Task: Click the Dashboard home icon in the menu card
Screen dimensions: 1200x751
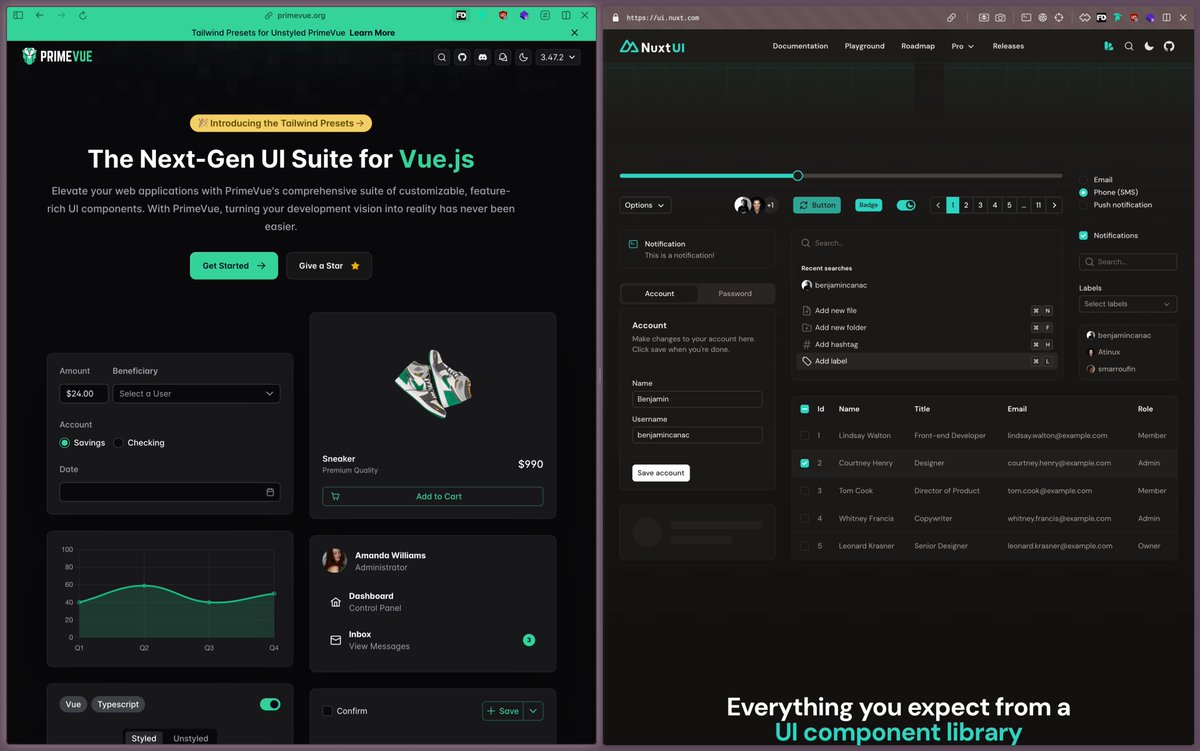Action: [x=335, y=602]
